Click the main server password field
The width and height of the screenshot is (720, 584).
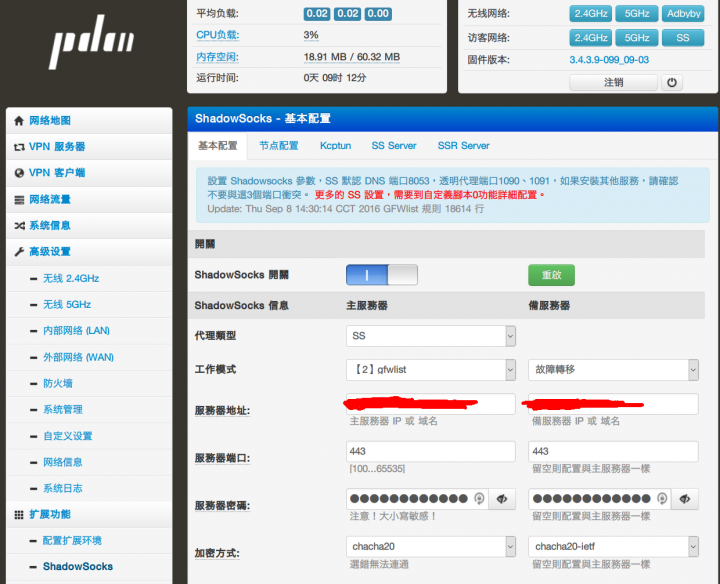tap(417, 499)
